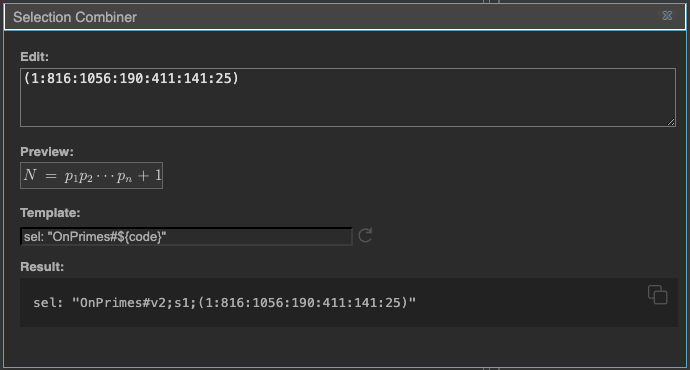The width and height of the screenshot is (690, 370).
Task: Place cursor after 141:25) in Edit box
Action: 239,78
